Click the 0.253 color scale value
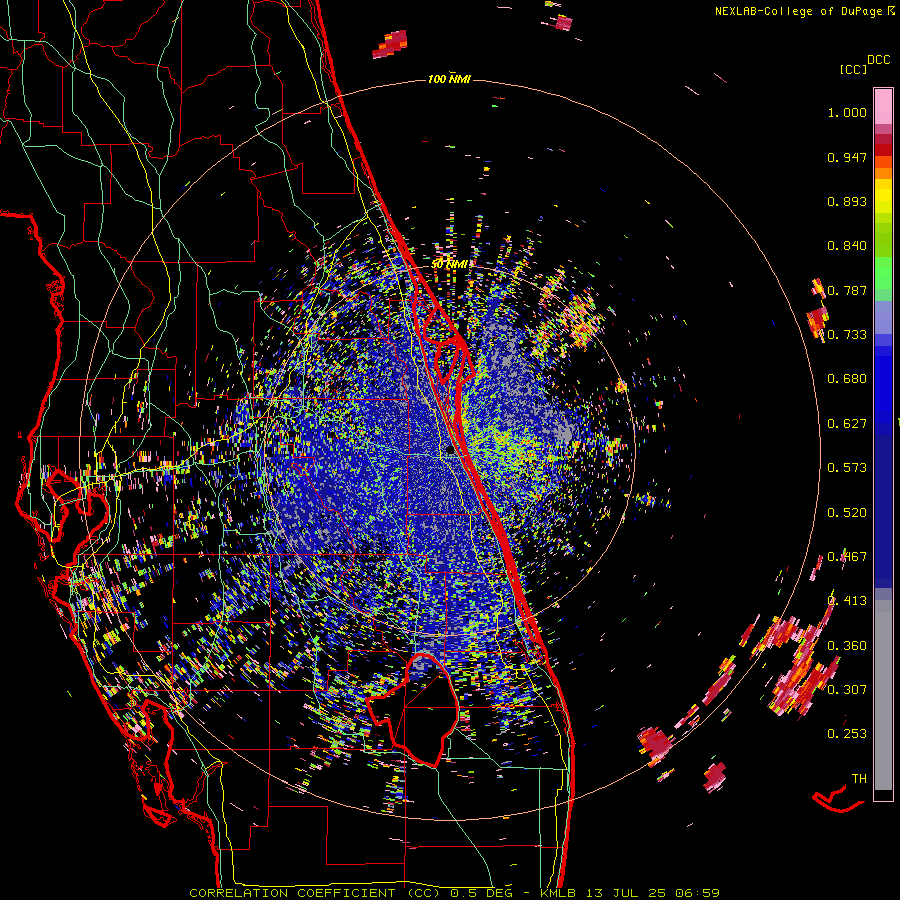Image resolution: width=900 pixels, height=900 pixels. click(x=847, y=734)
